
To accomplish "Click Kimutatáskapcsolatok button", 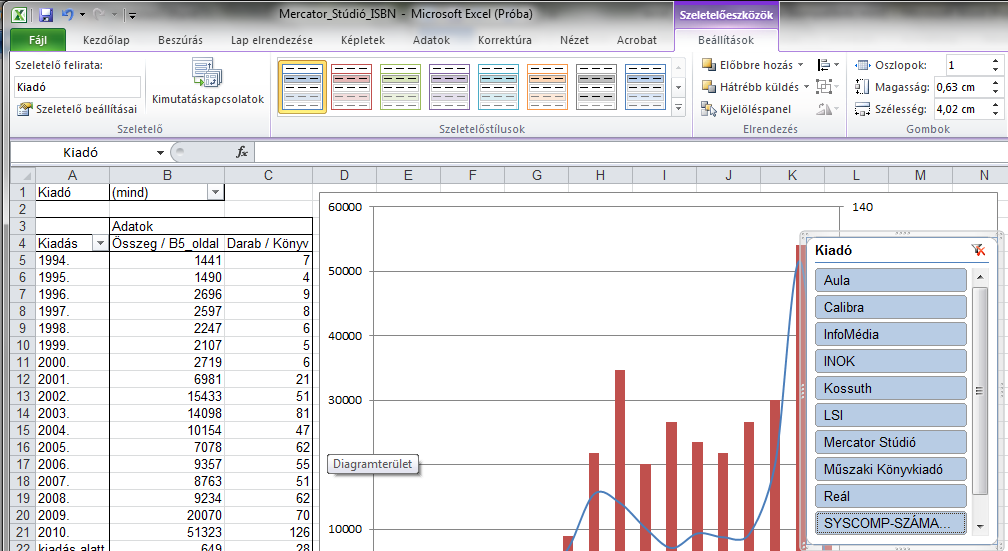I will (208, 82).
